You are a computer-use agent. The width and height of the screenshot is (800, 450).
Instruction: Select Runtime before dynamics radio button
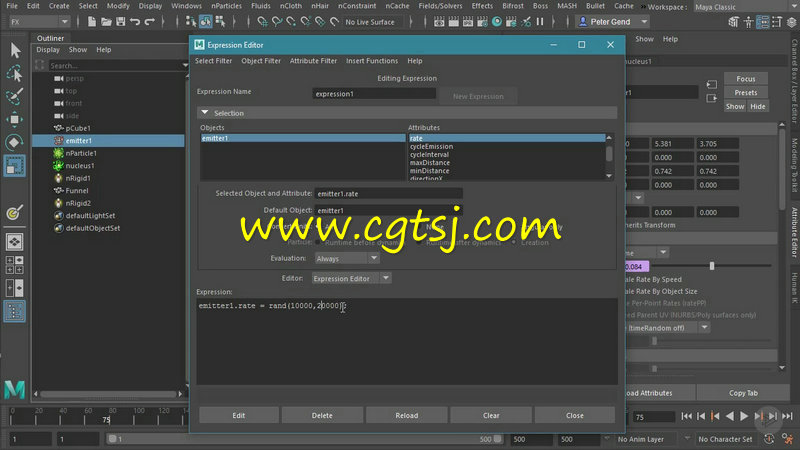click(318, 242)
